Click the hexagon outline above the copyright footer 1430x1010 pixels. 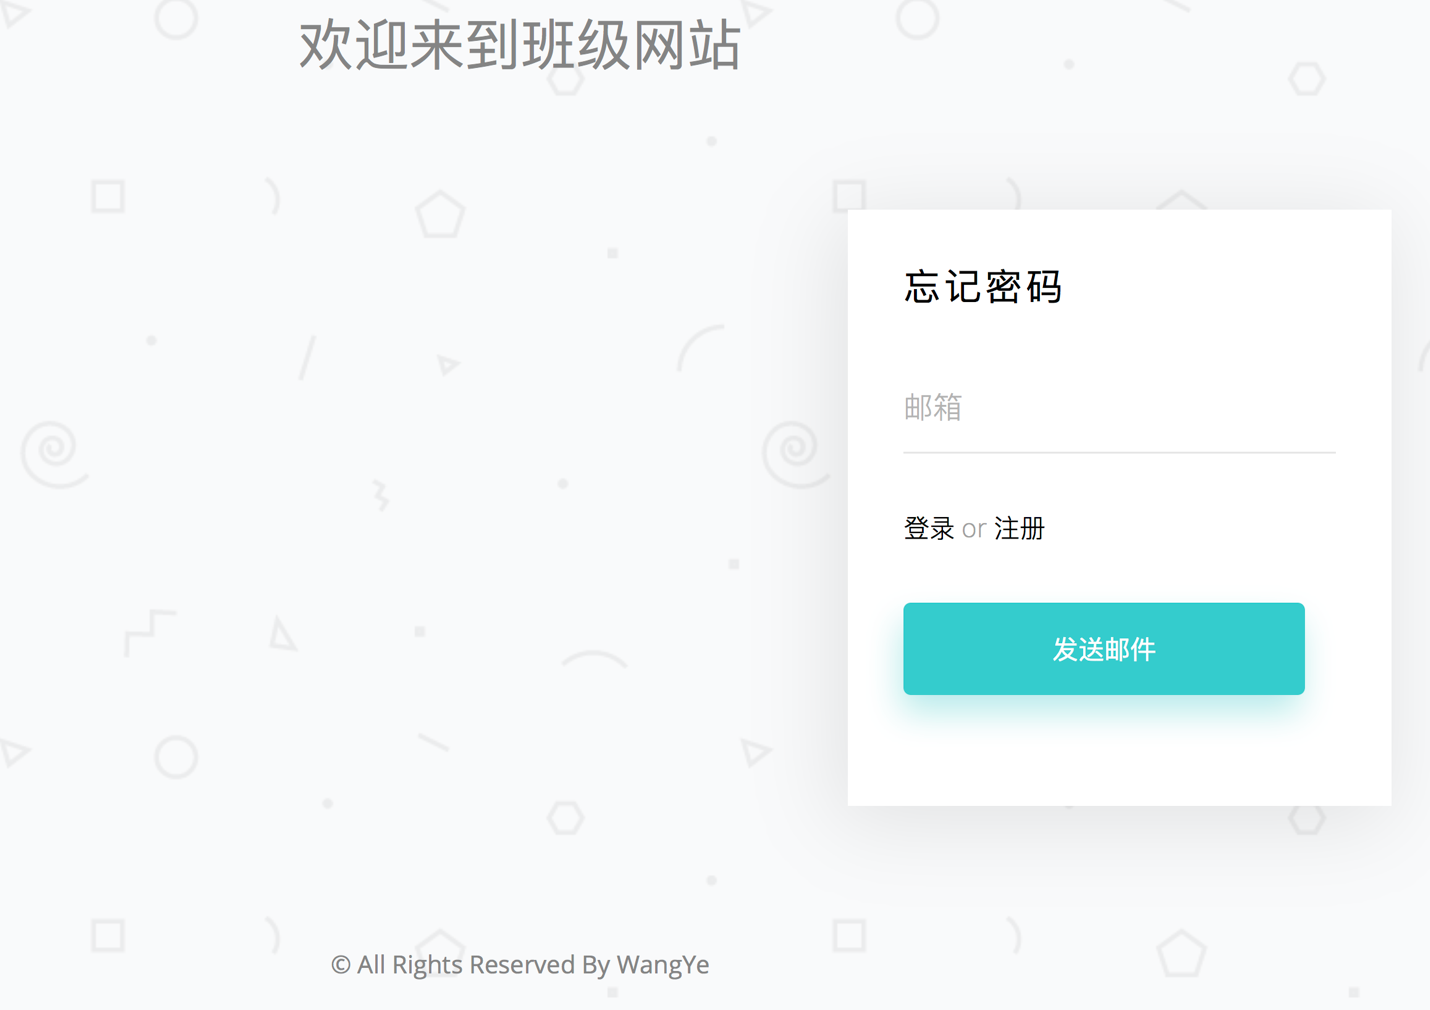[566, 818]
